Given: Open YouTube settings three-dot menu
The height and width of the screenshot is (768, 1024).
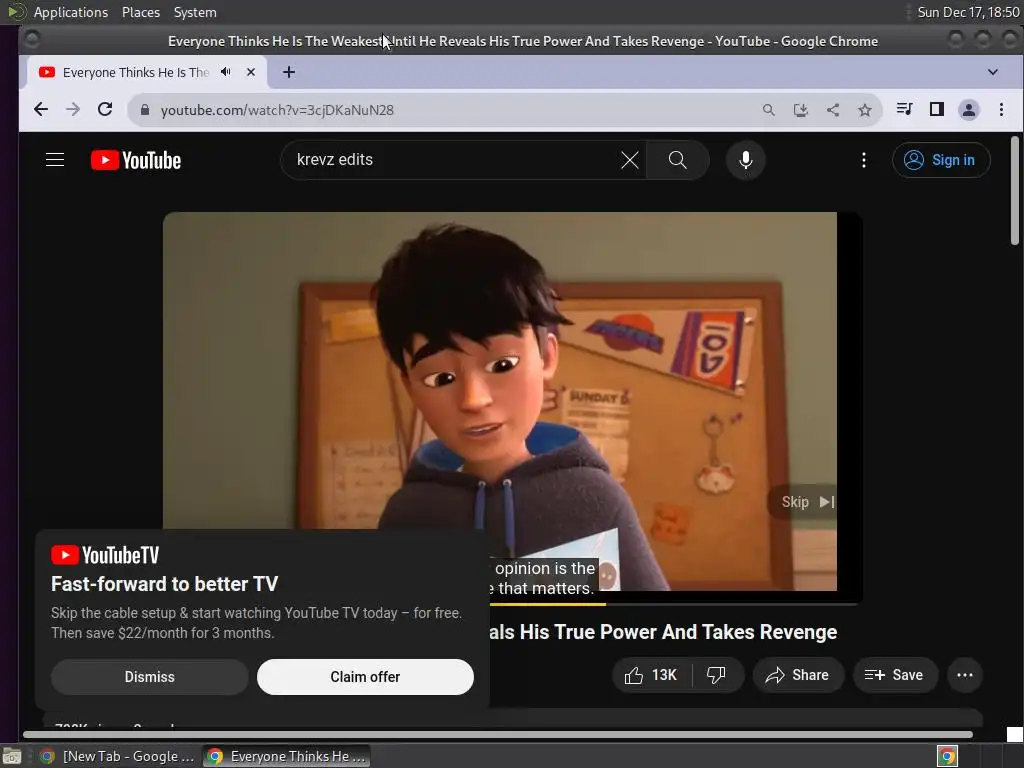Looking at the screenshot, I should 864,160.
